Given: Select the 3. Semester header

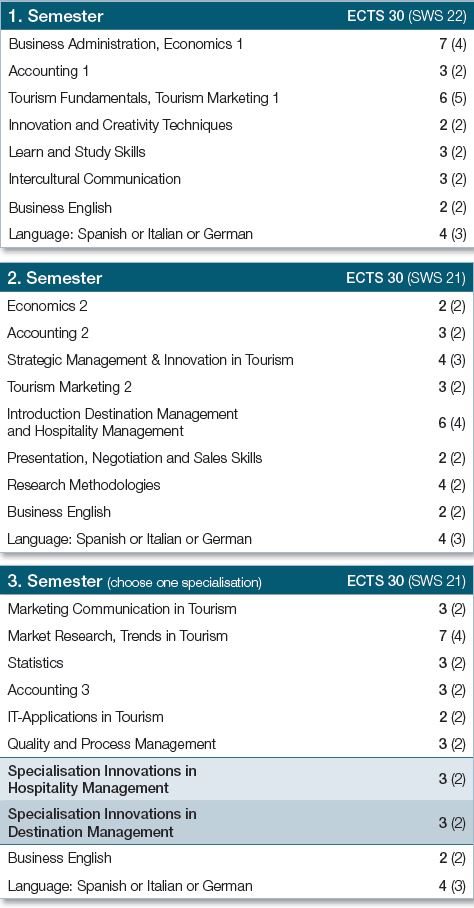Looking at the screenshot, I should pyautogui.click(x=237, y=581).
